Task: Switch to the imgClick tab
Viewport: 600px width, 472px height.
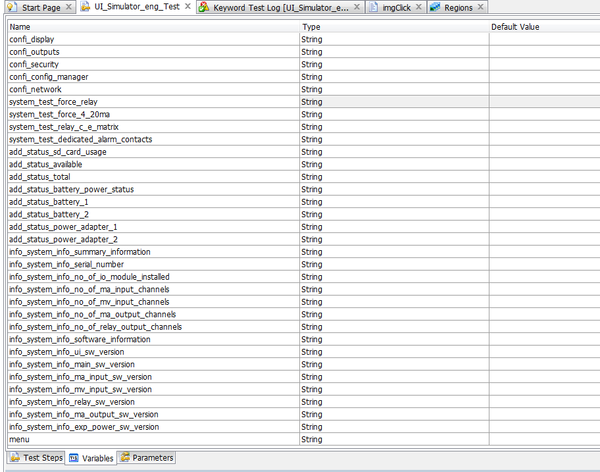Action: [392, 7]
